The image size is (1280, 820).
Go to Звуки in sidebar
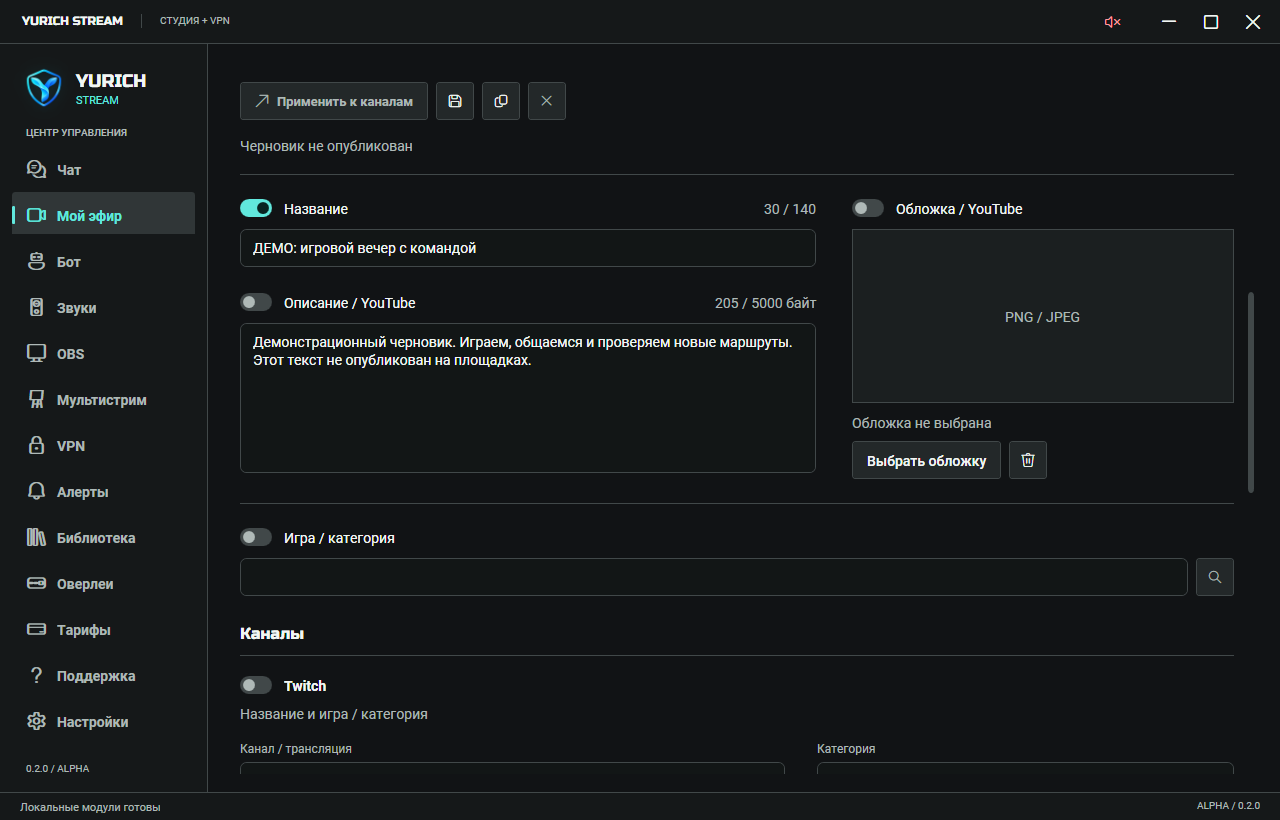pyautogui.click(x=103, y=308)
